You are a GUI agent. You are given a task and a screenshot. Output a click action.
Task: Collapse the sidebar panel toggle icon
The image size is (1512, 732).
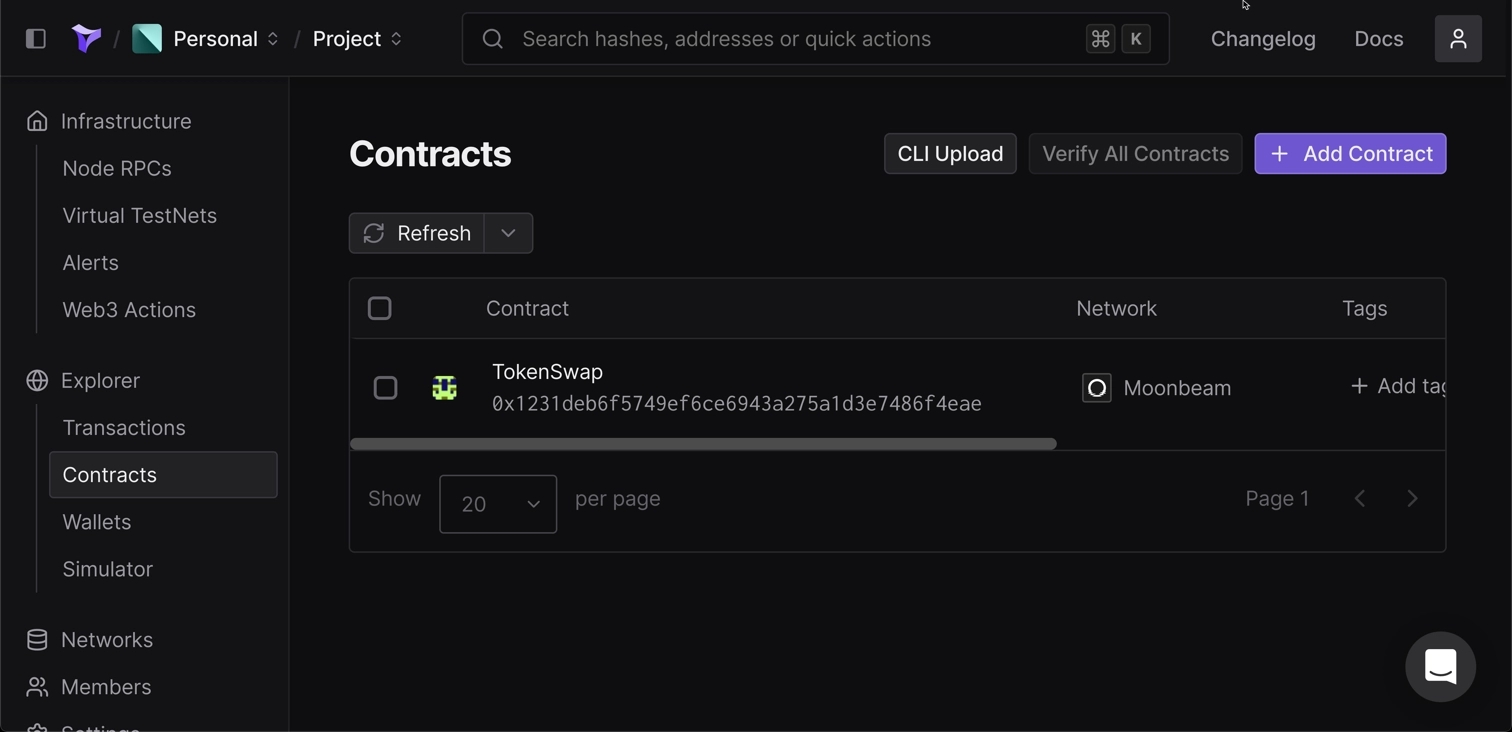[36, 39]
